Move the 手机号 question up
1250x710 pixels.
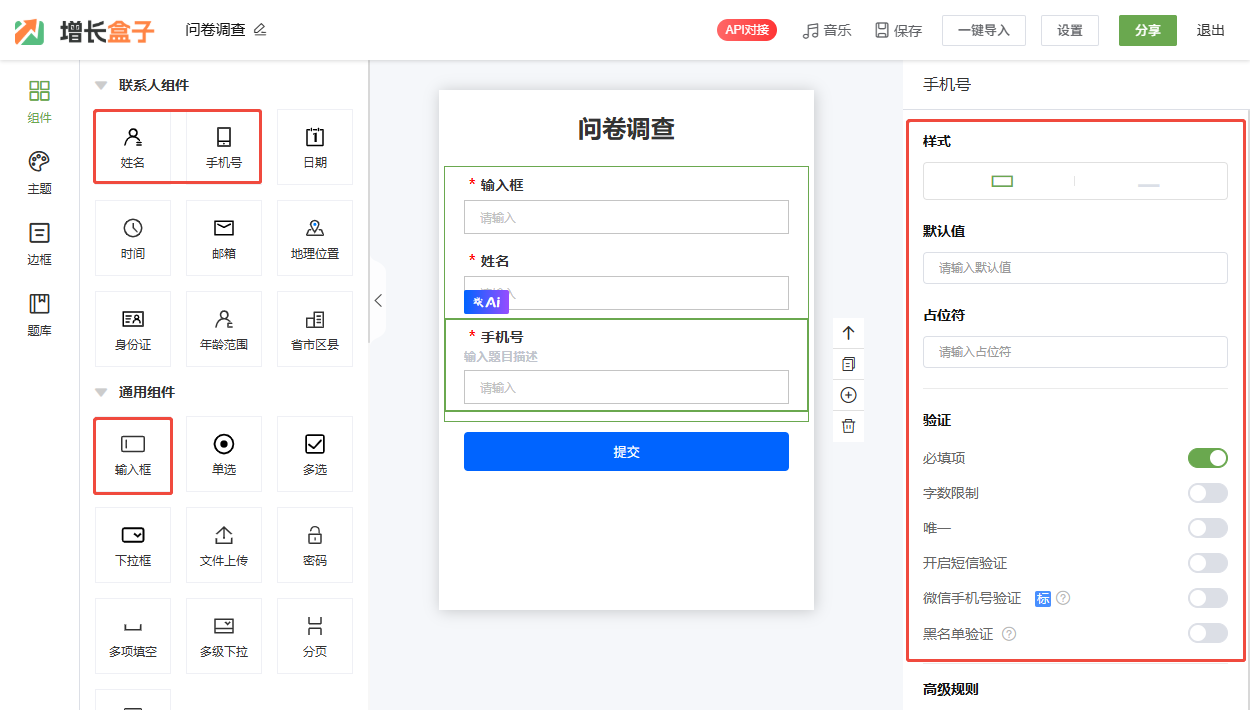tap(849, 333)
